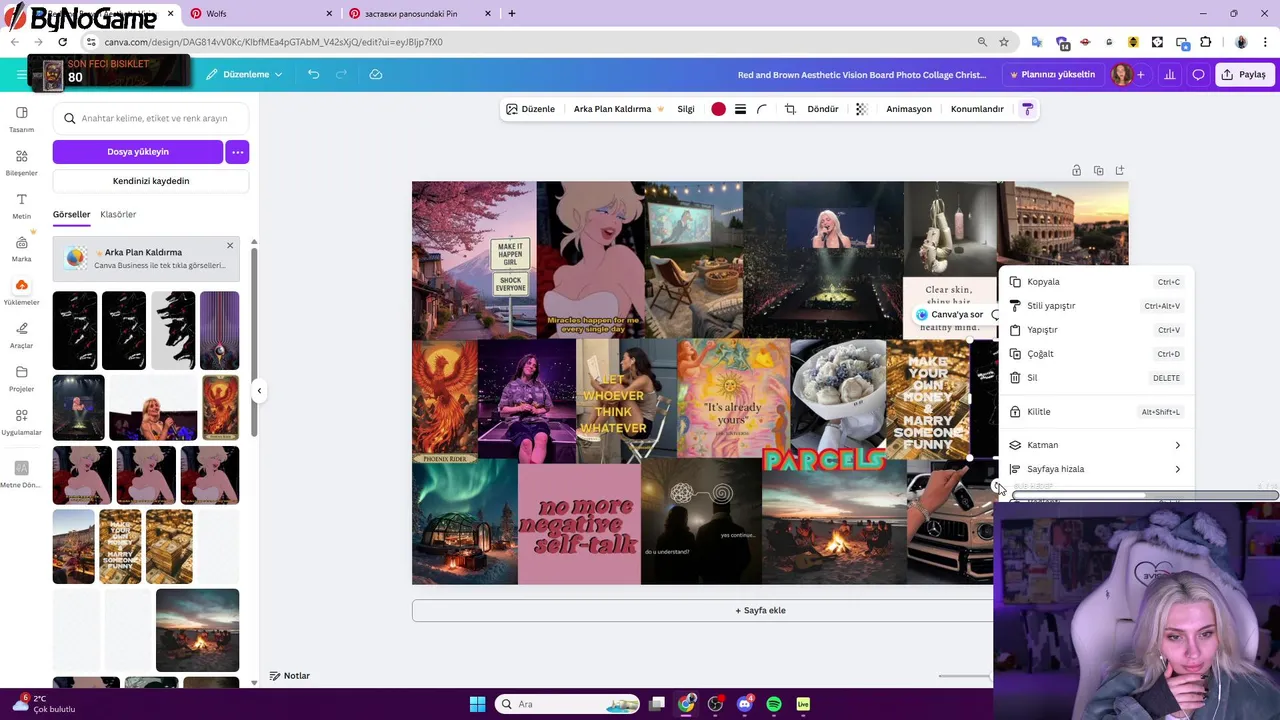Open the Metin text panel
This screenshot has height=720, width=1280.
click(x=21, y=206)
